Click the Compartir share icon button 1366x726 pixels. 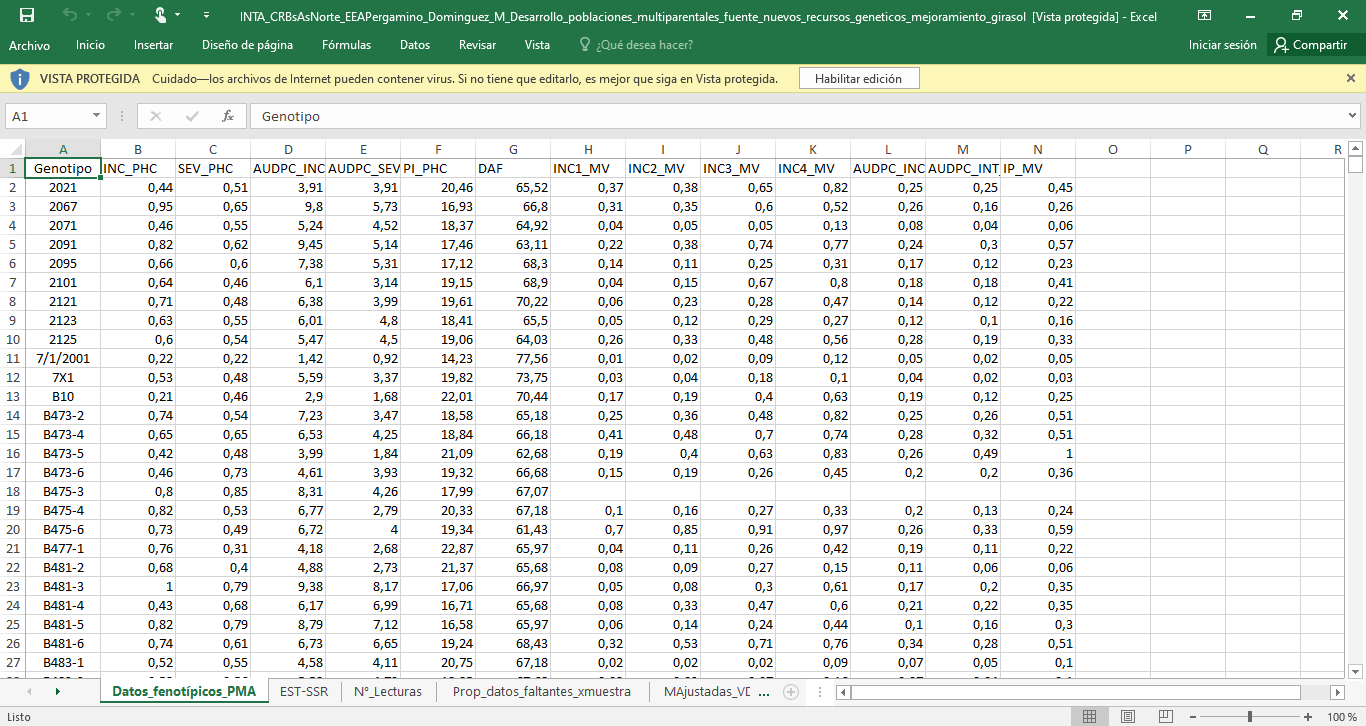click(x=1311, y=45)
